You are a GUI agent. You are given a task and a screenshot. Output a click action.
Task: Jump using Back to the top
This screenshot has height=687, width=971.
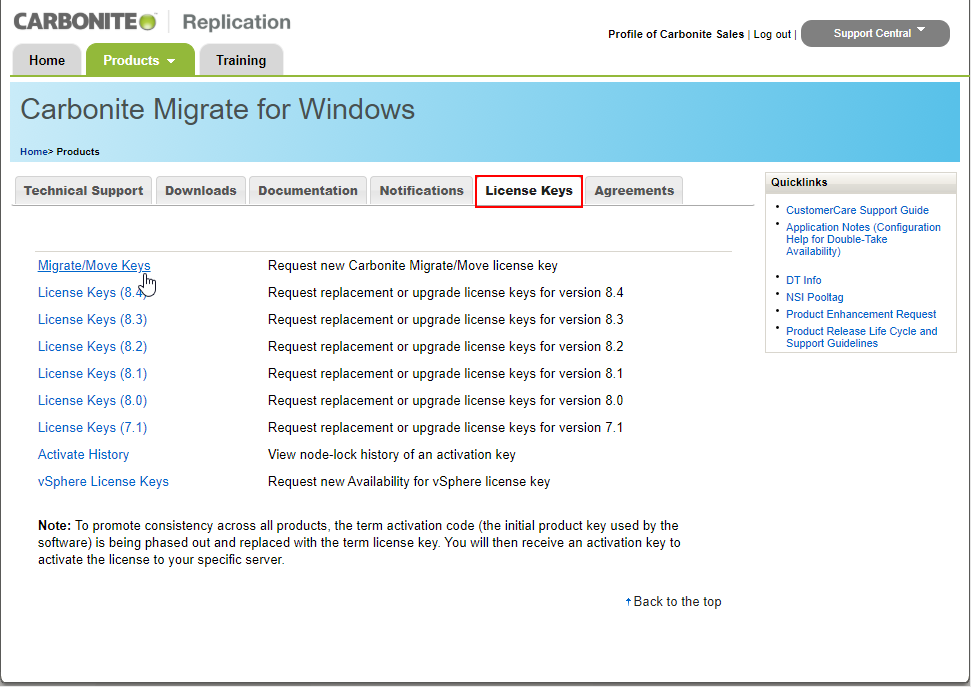click(676, 602)
